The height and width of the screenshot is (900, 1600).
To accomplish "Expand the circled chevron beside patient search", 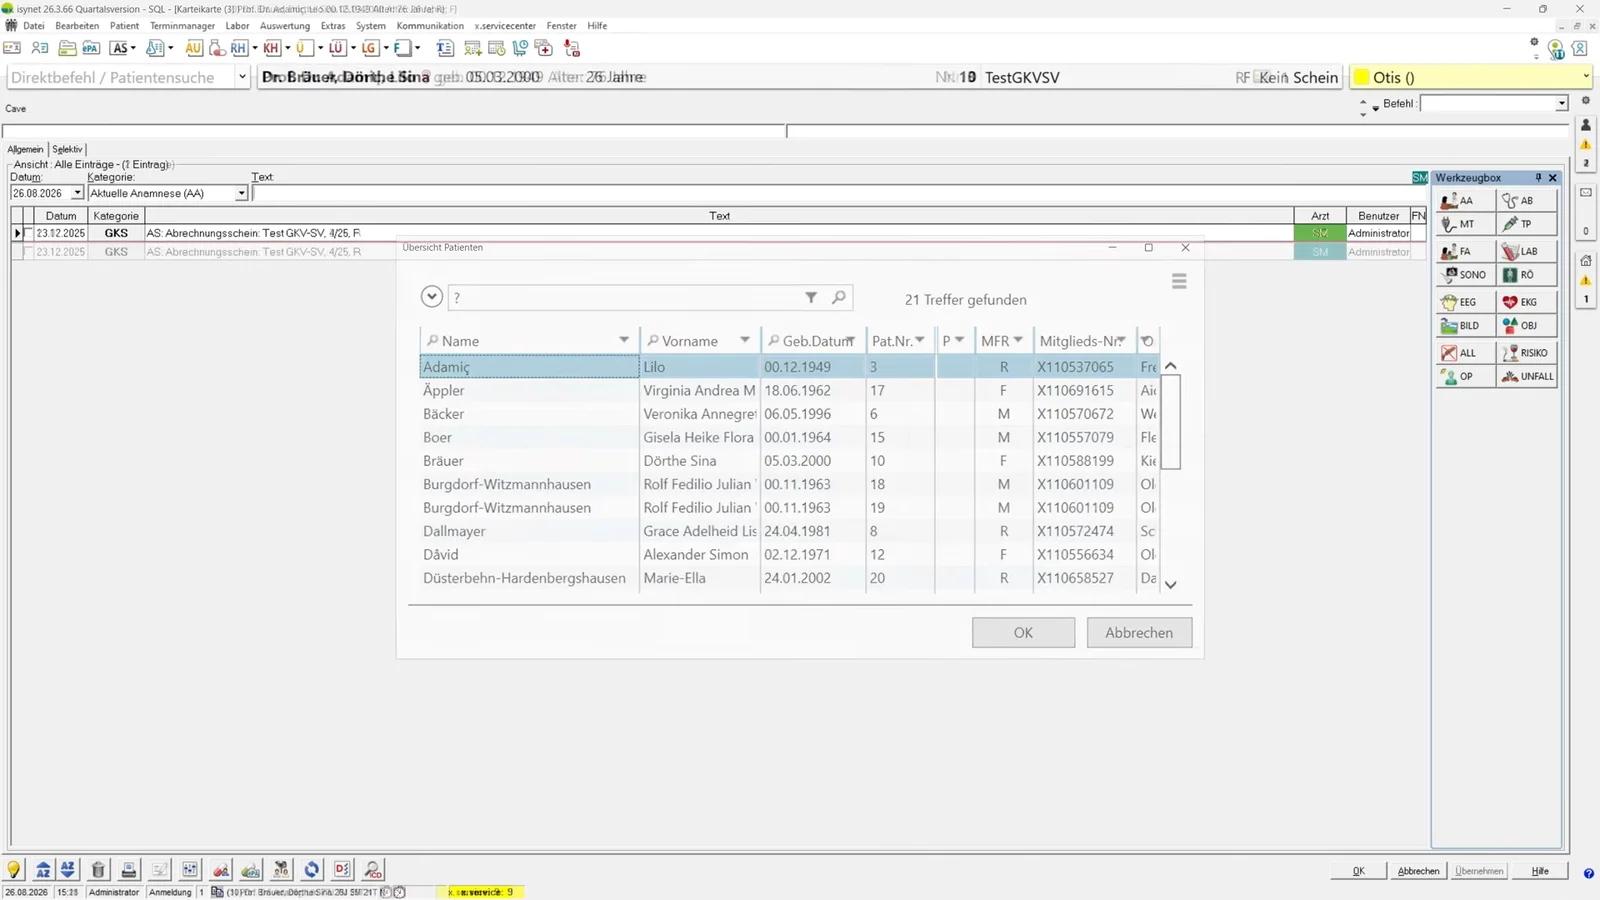I will pos(432,297).
